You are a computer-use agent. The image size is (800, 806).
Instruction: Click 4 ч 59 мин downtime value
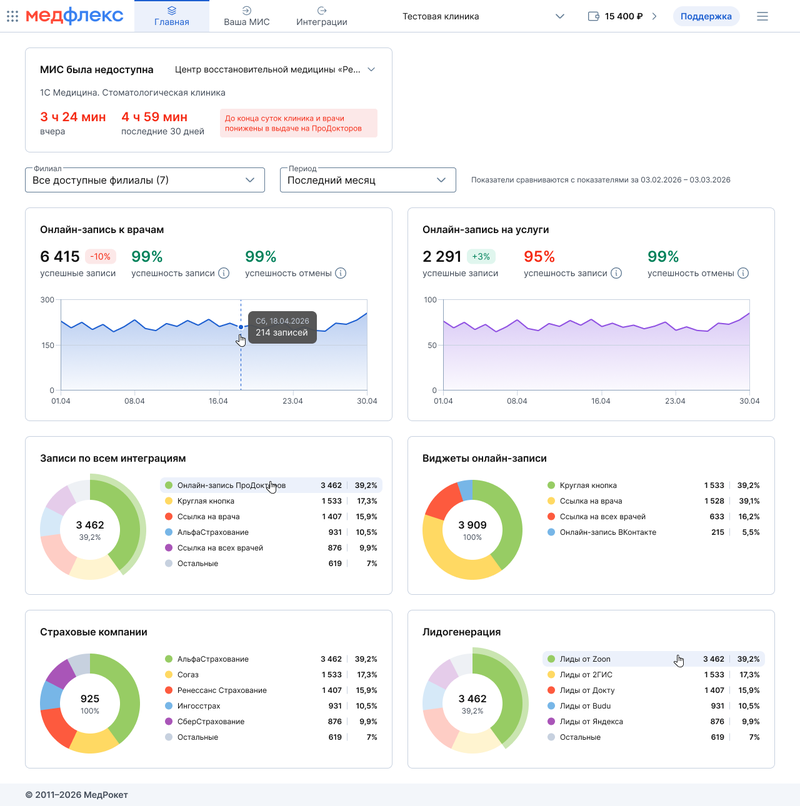(154, 117)
